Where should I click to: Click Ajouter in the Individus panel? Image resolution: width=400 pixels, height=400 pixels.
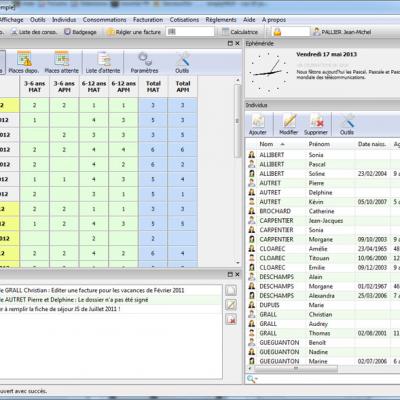coord(258,124)
